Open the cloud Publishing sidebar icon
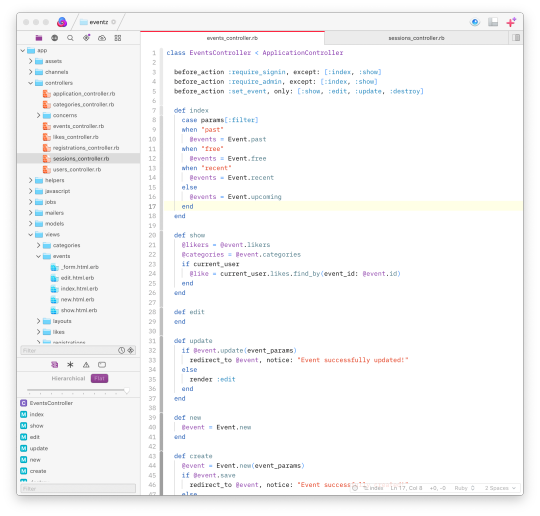The width and height of the screenshot is (540, 516). (x=102, y=38)
